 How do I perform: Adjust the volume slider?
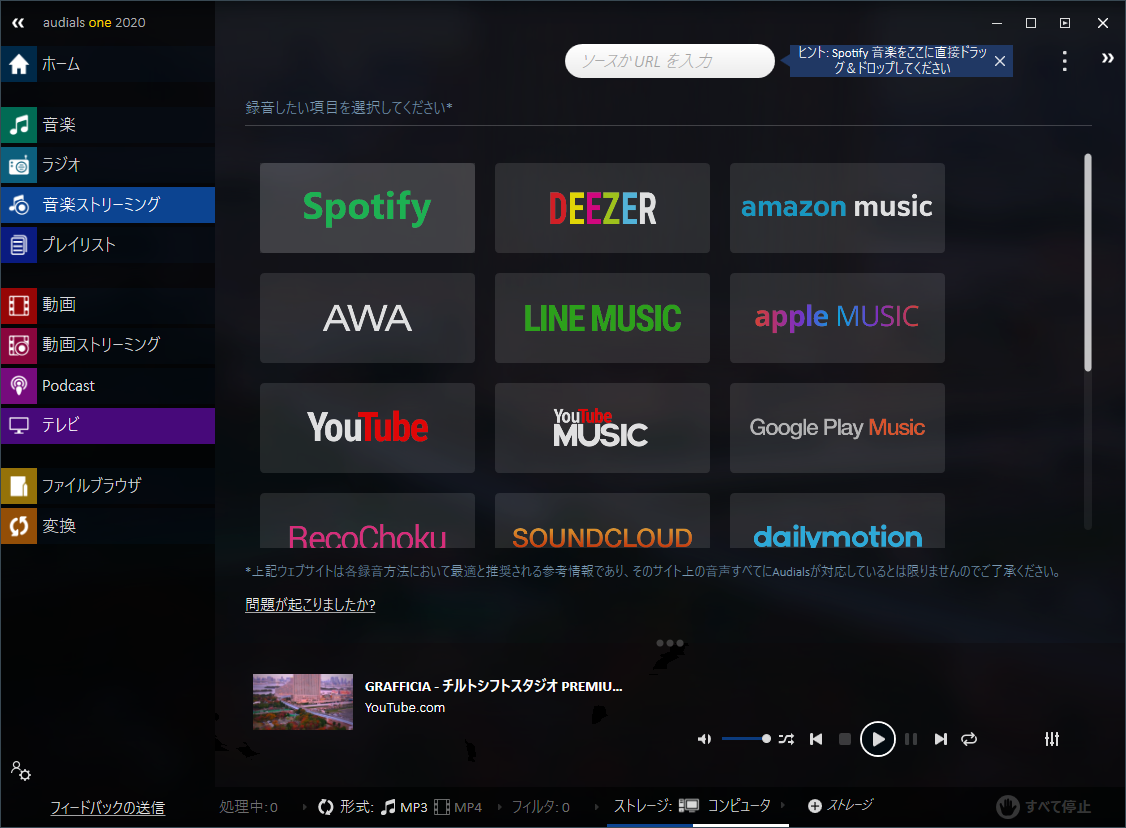(746, 739)
